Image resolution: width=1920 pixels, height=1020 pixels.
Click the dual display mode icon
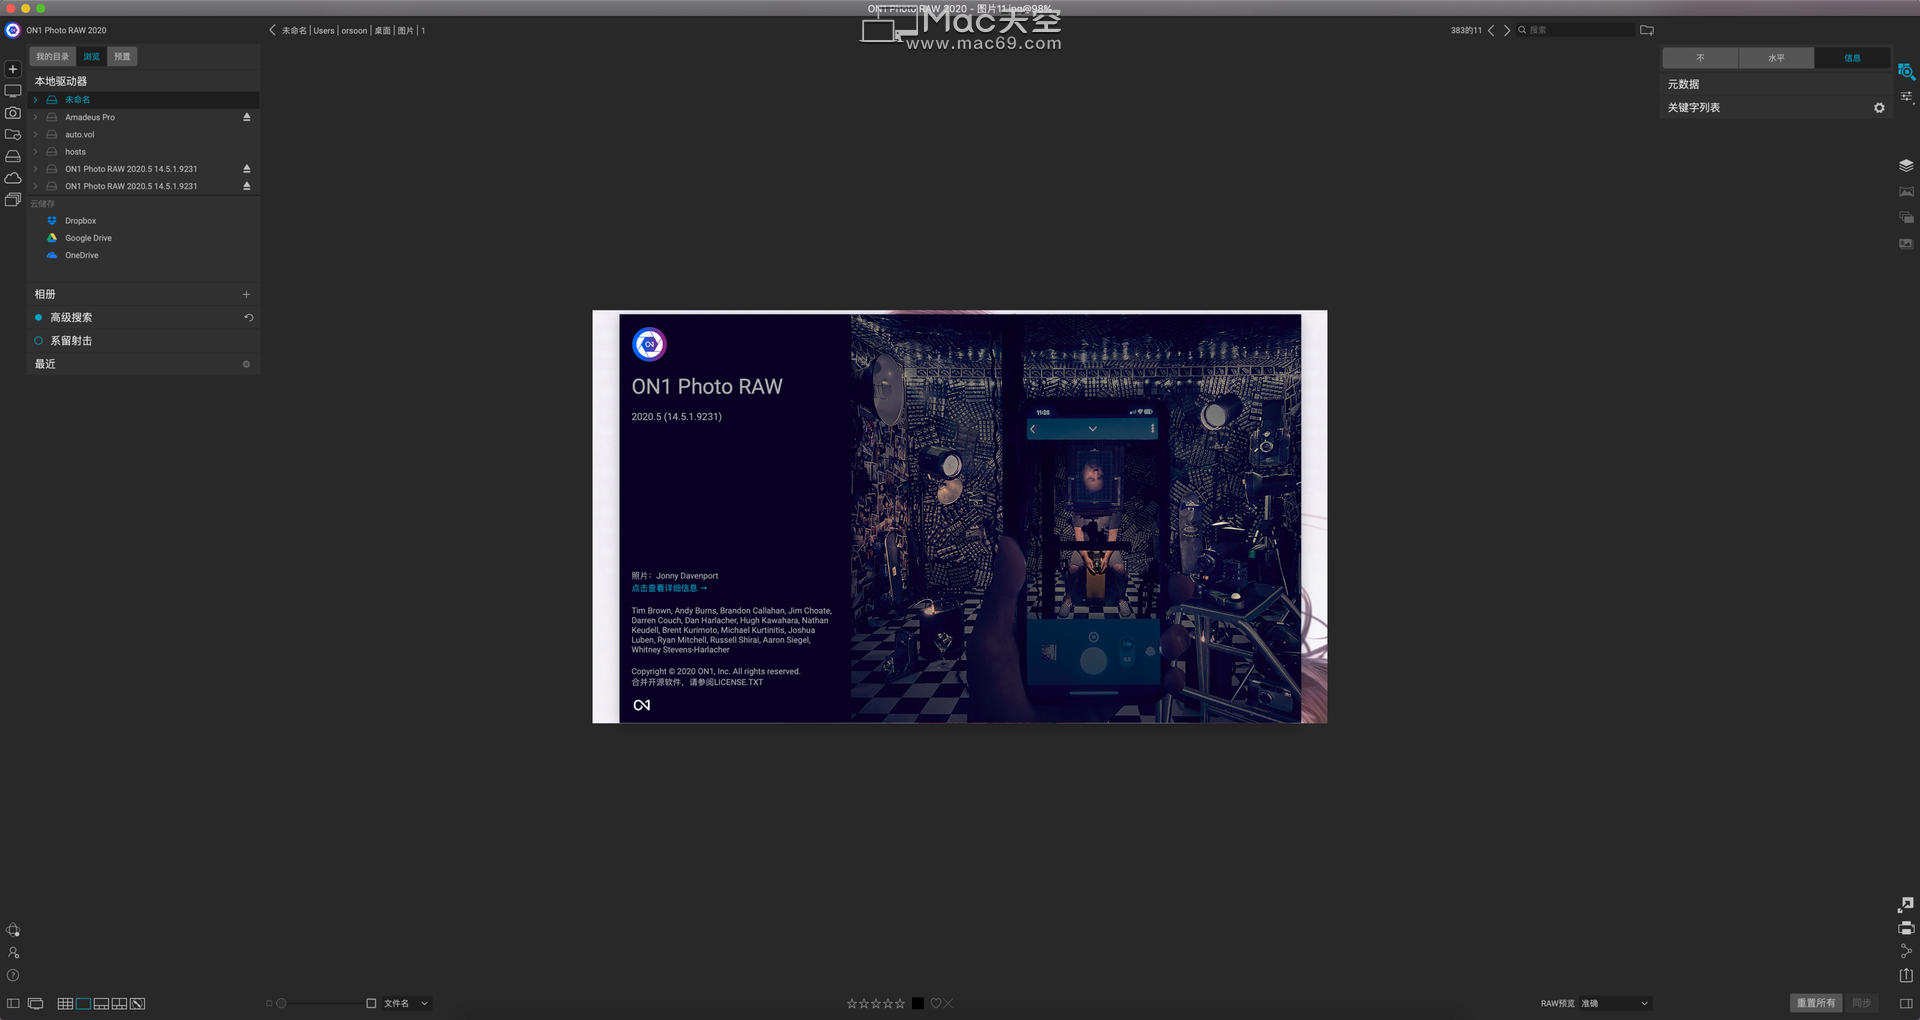tap(36, 1003)
